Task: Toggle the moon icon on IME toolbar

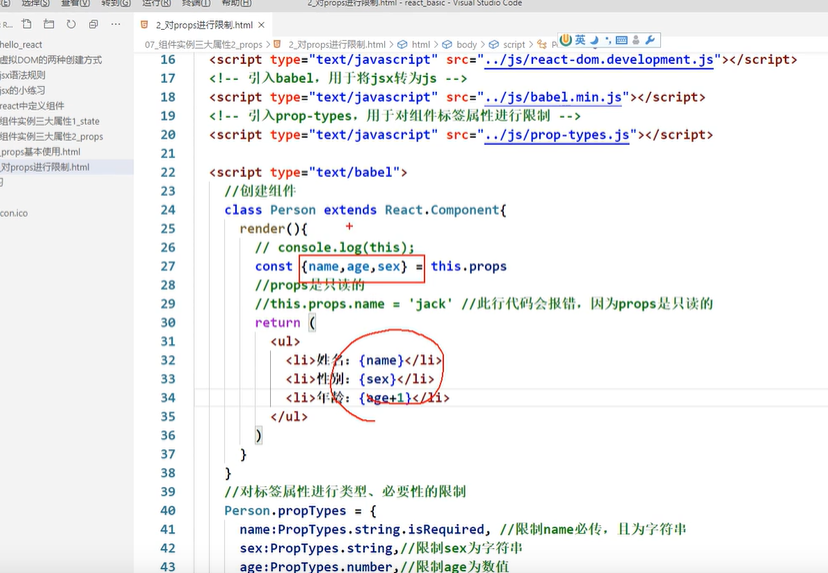Action: click(595, 40)
